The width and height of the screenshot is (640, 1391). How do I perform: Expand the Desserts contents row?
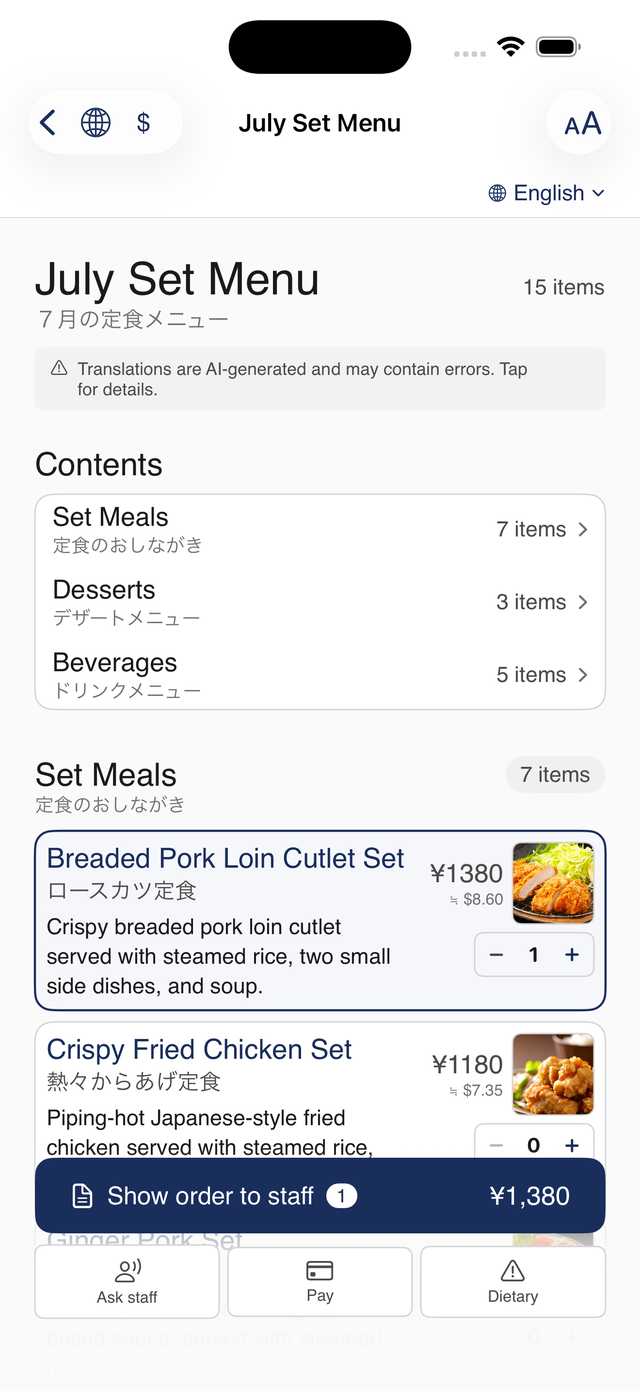[320, 602]
